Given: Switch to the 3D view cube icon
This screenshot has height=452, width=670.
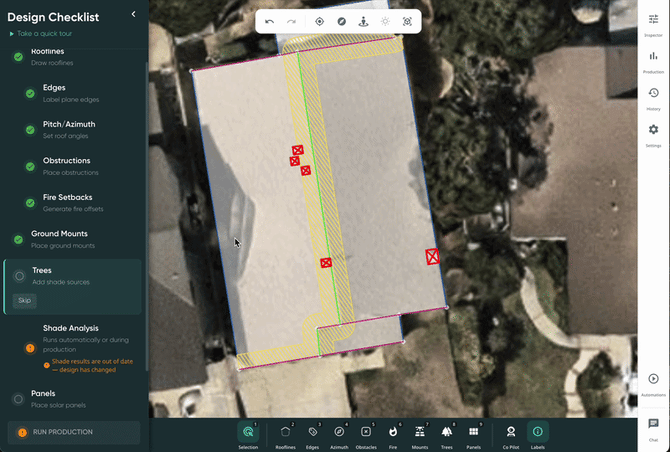Looking at the screenshot, I should (x=407, y=21).
